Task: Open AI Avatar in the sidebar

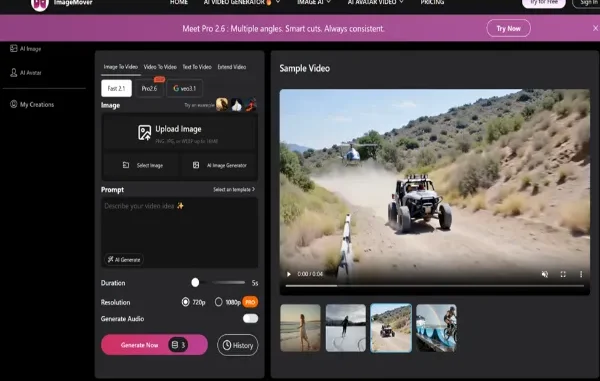Action: point(26,73)
